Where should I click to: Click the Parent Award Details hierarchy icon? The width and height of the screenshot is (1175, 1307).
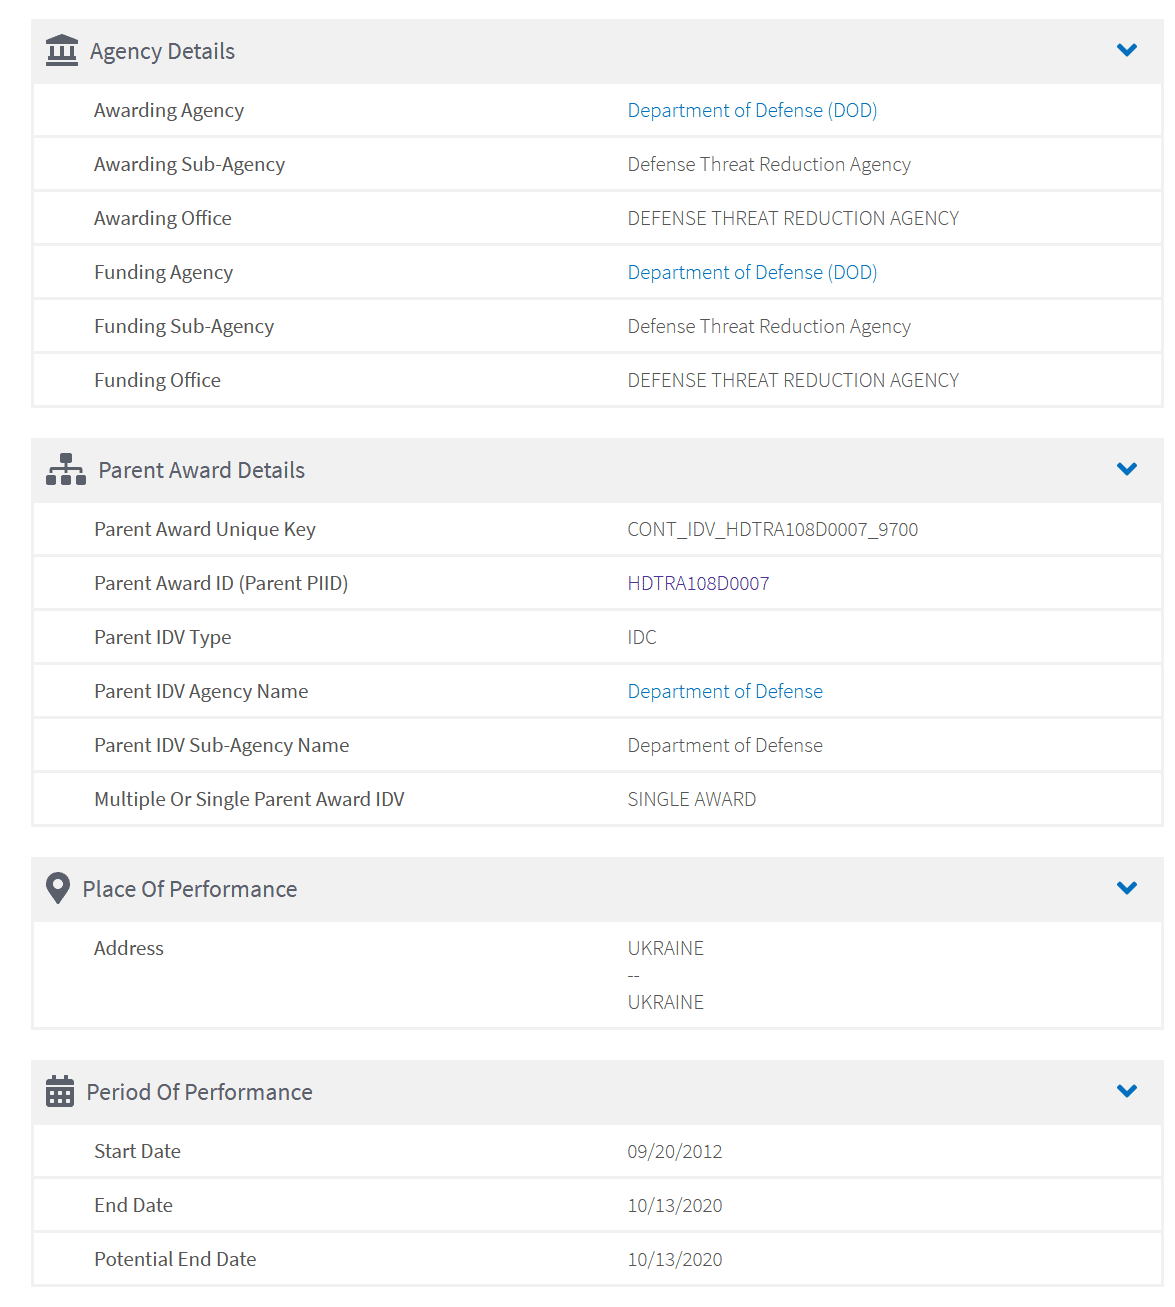click(66, 469)
